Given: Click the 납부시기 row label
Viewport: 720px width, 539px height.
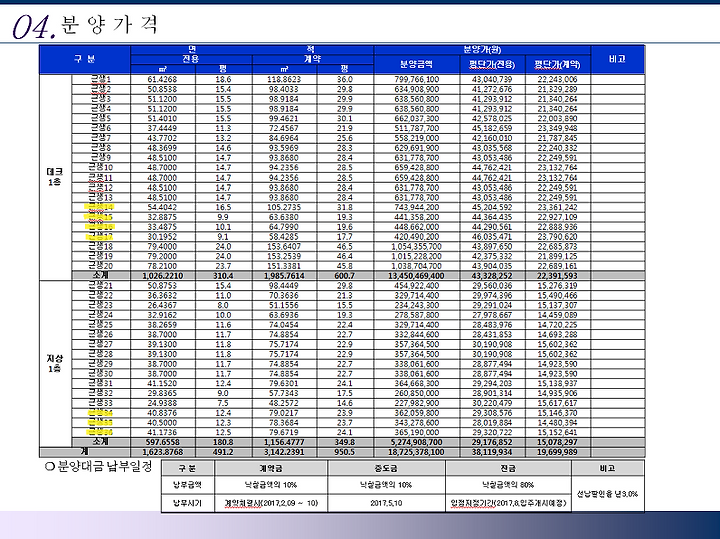Looking at the screenshot, I should coord(187,503).
